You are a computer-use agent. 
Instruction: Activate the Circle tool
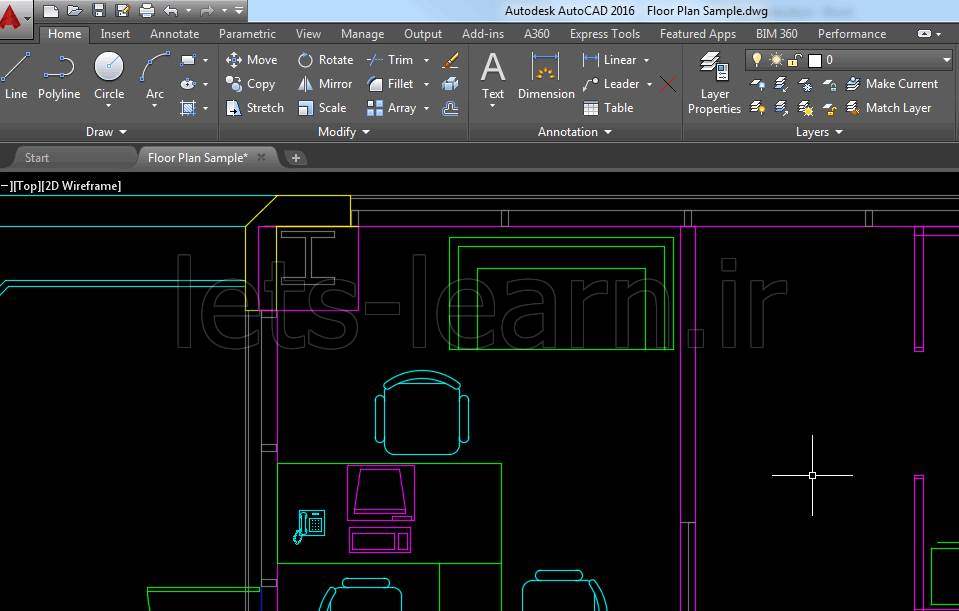coord(109,76)
